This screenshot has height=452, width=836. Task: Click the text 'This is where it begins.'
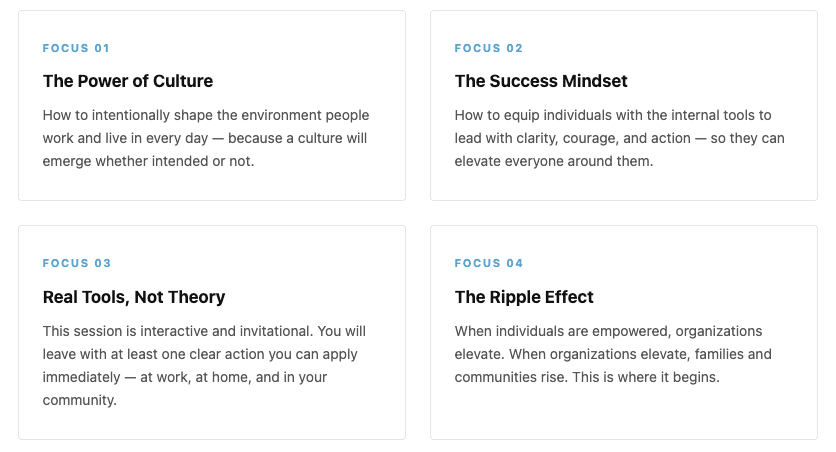point(646,377)
